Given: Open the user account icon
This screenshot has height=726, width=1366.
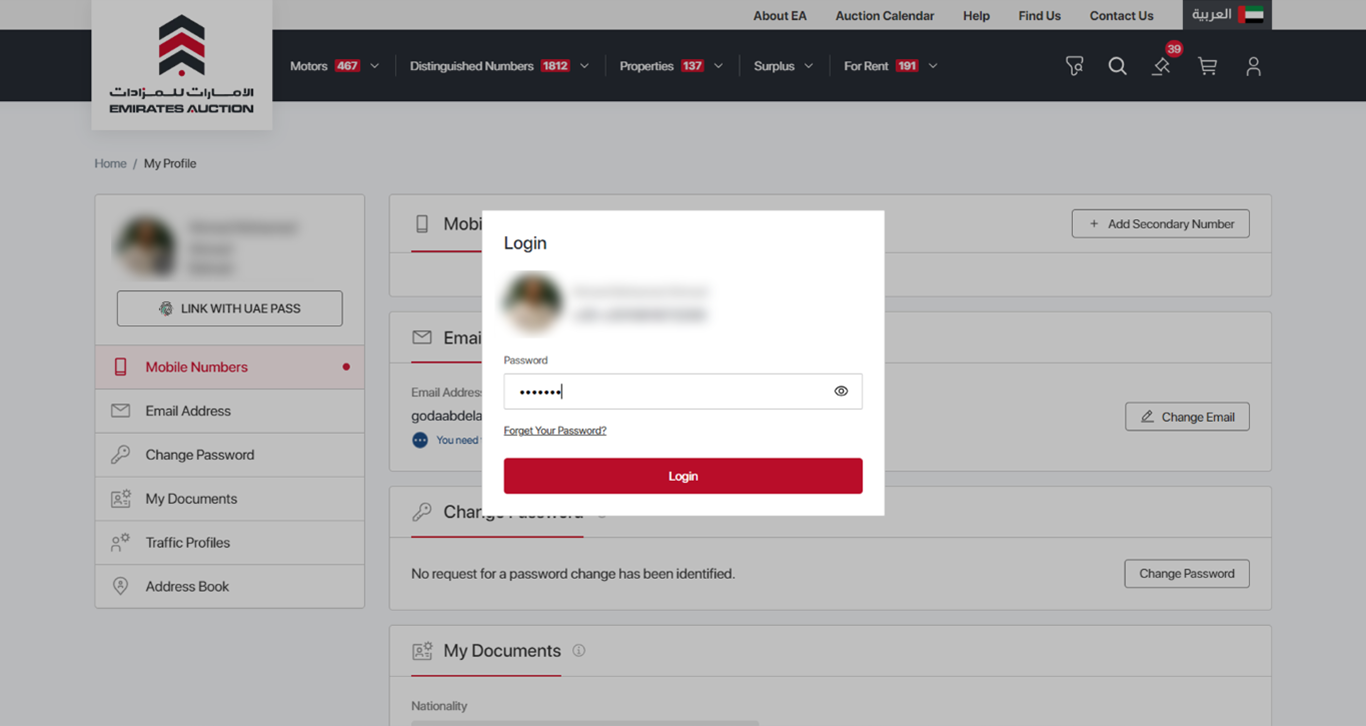Looking at the screenshot, I should (1253, 66).
